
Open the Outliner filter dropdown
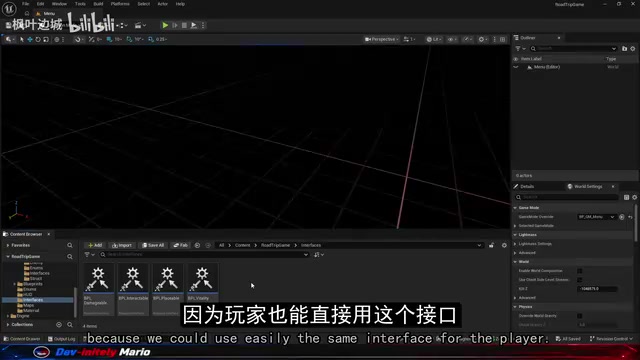coord(520,49)
